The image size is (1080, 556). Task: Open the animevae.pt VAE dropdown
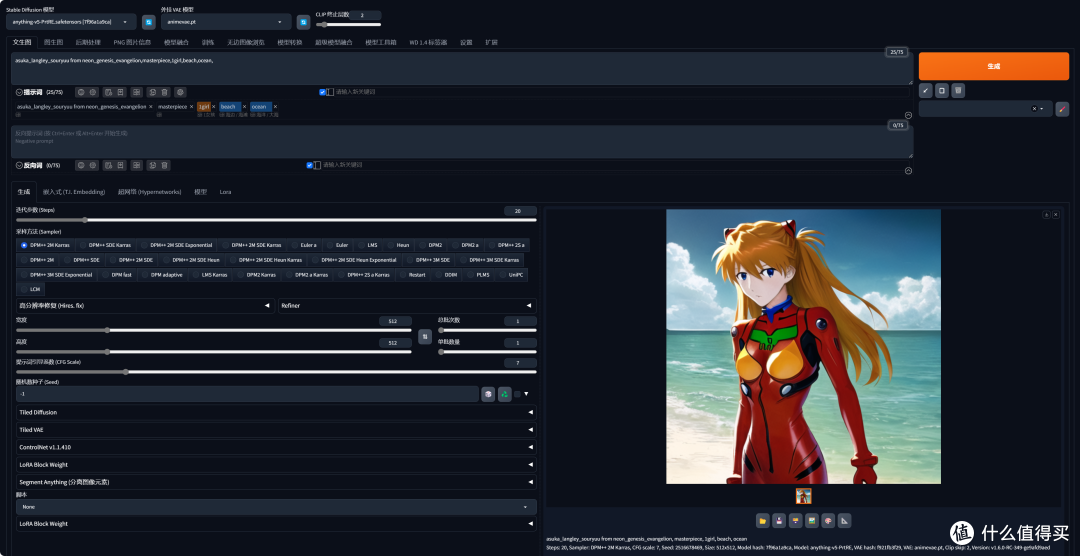pos(226,22)
